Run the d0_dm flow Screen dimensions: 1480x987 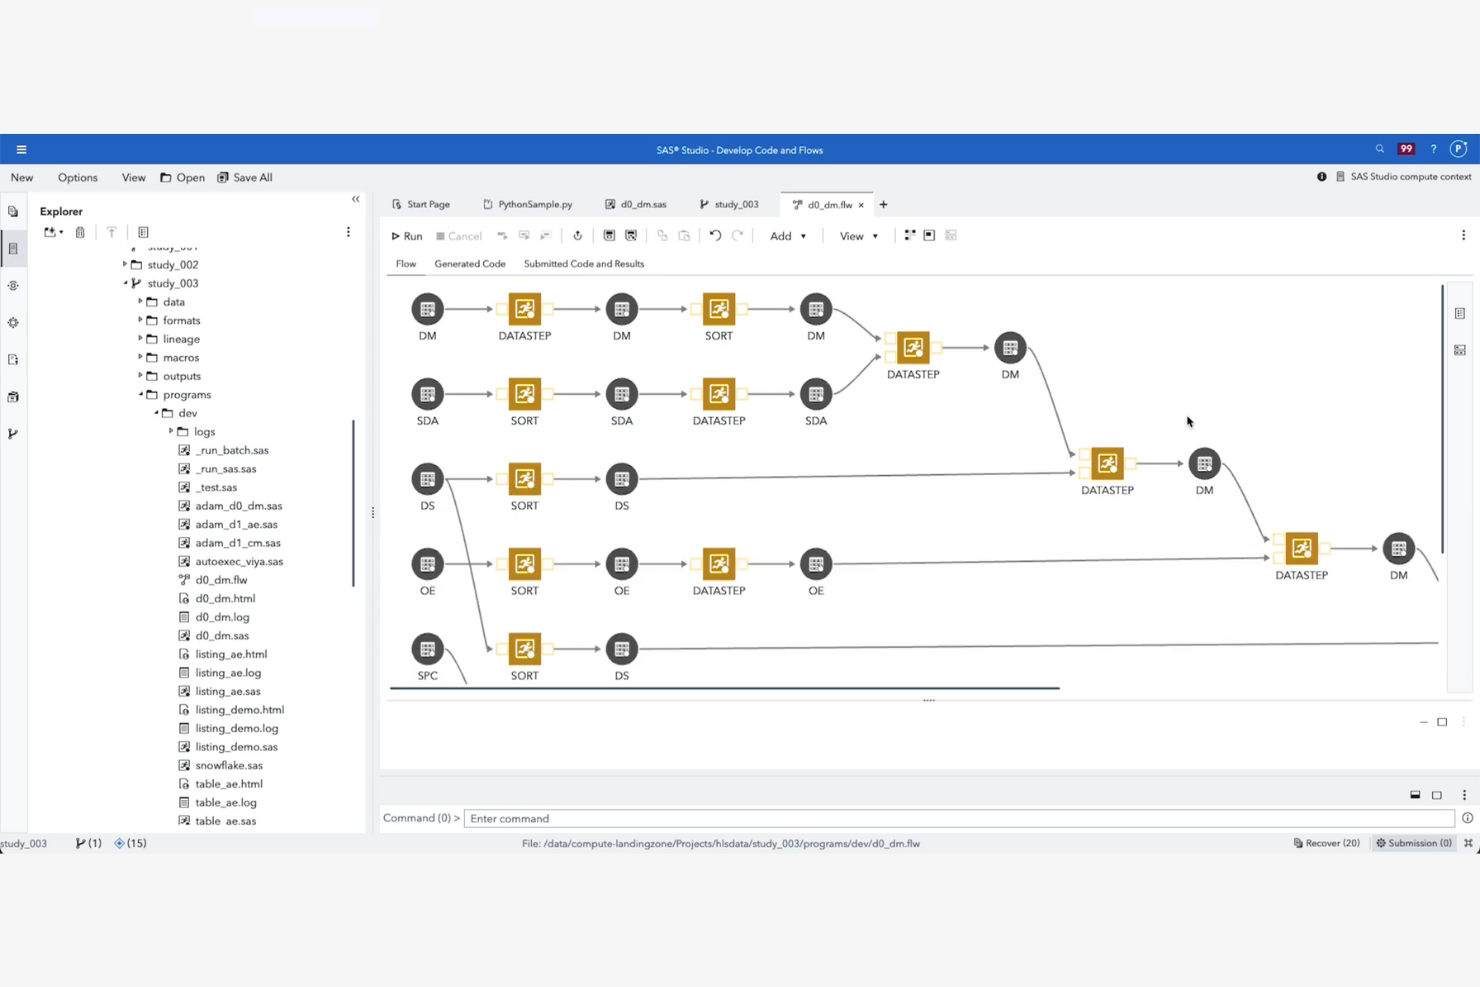point(406,236)
